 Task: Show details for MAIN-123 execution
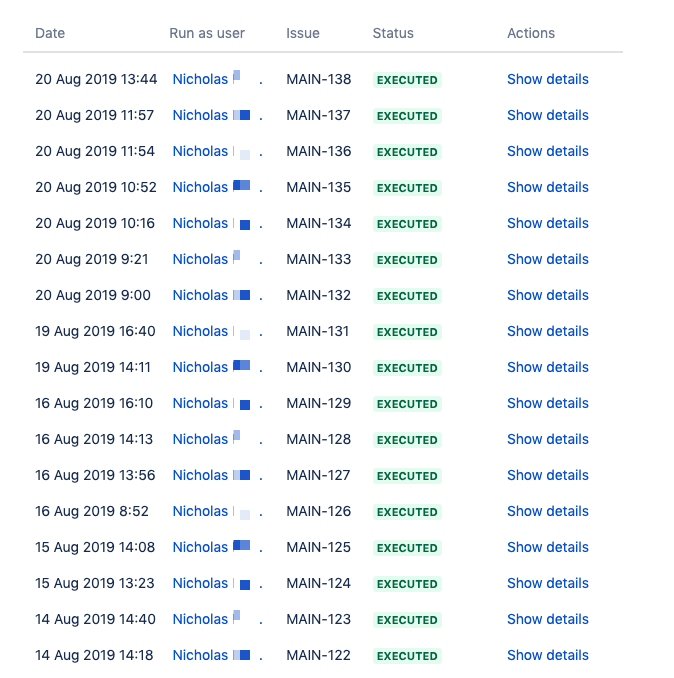[x=547, y=619]
